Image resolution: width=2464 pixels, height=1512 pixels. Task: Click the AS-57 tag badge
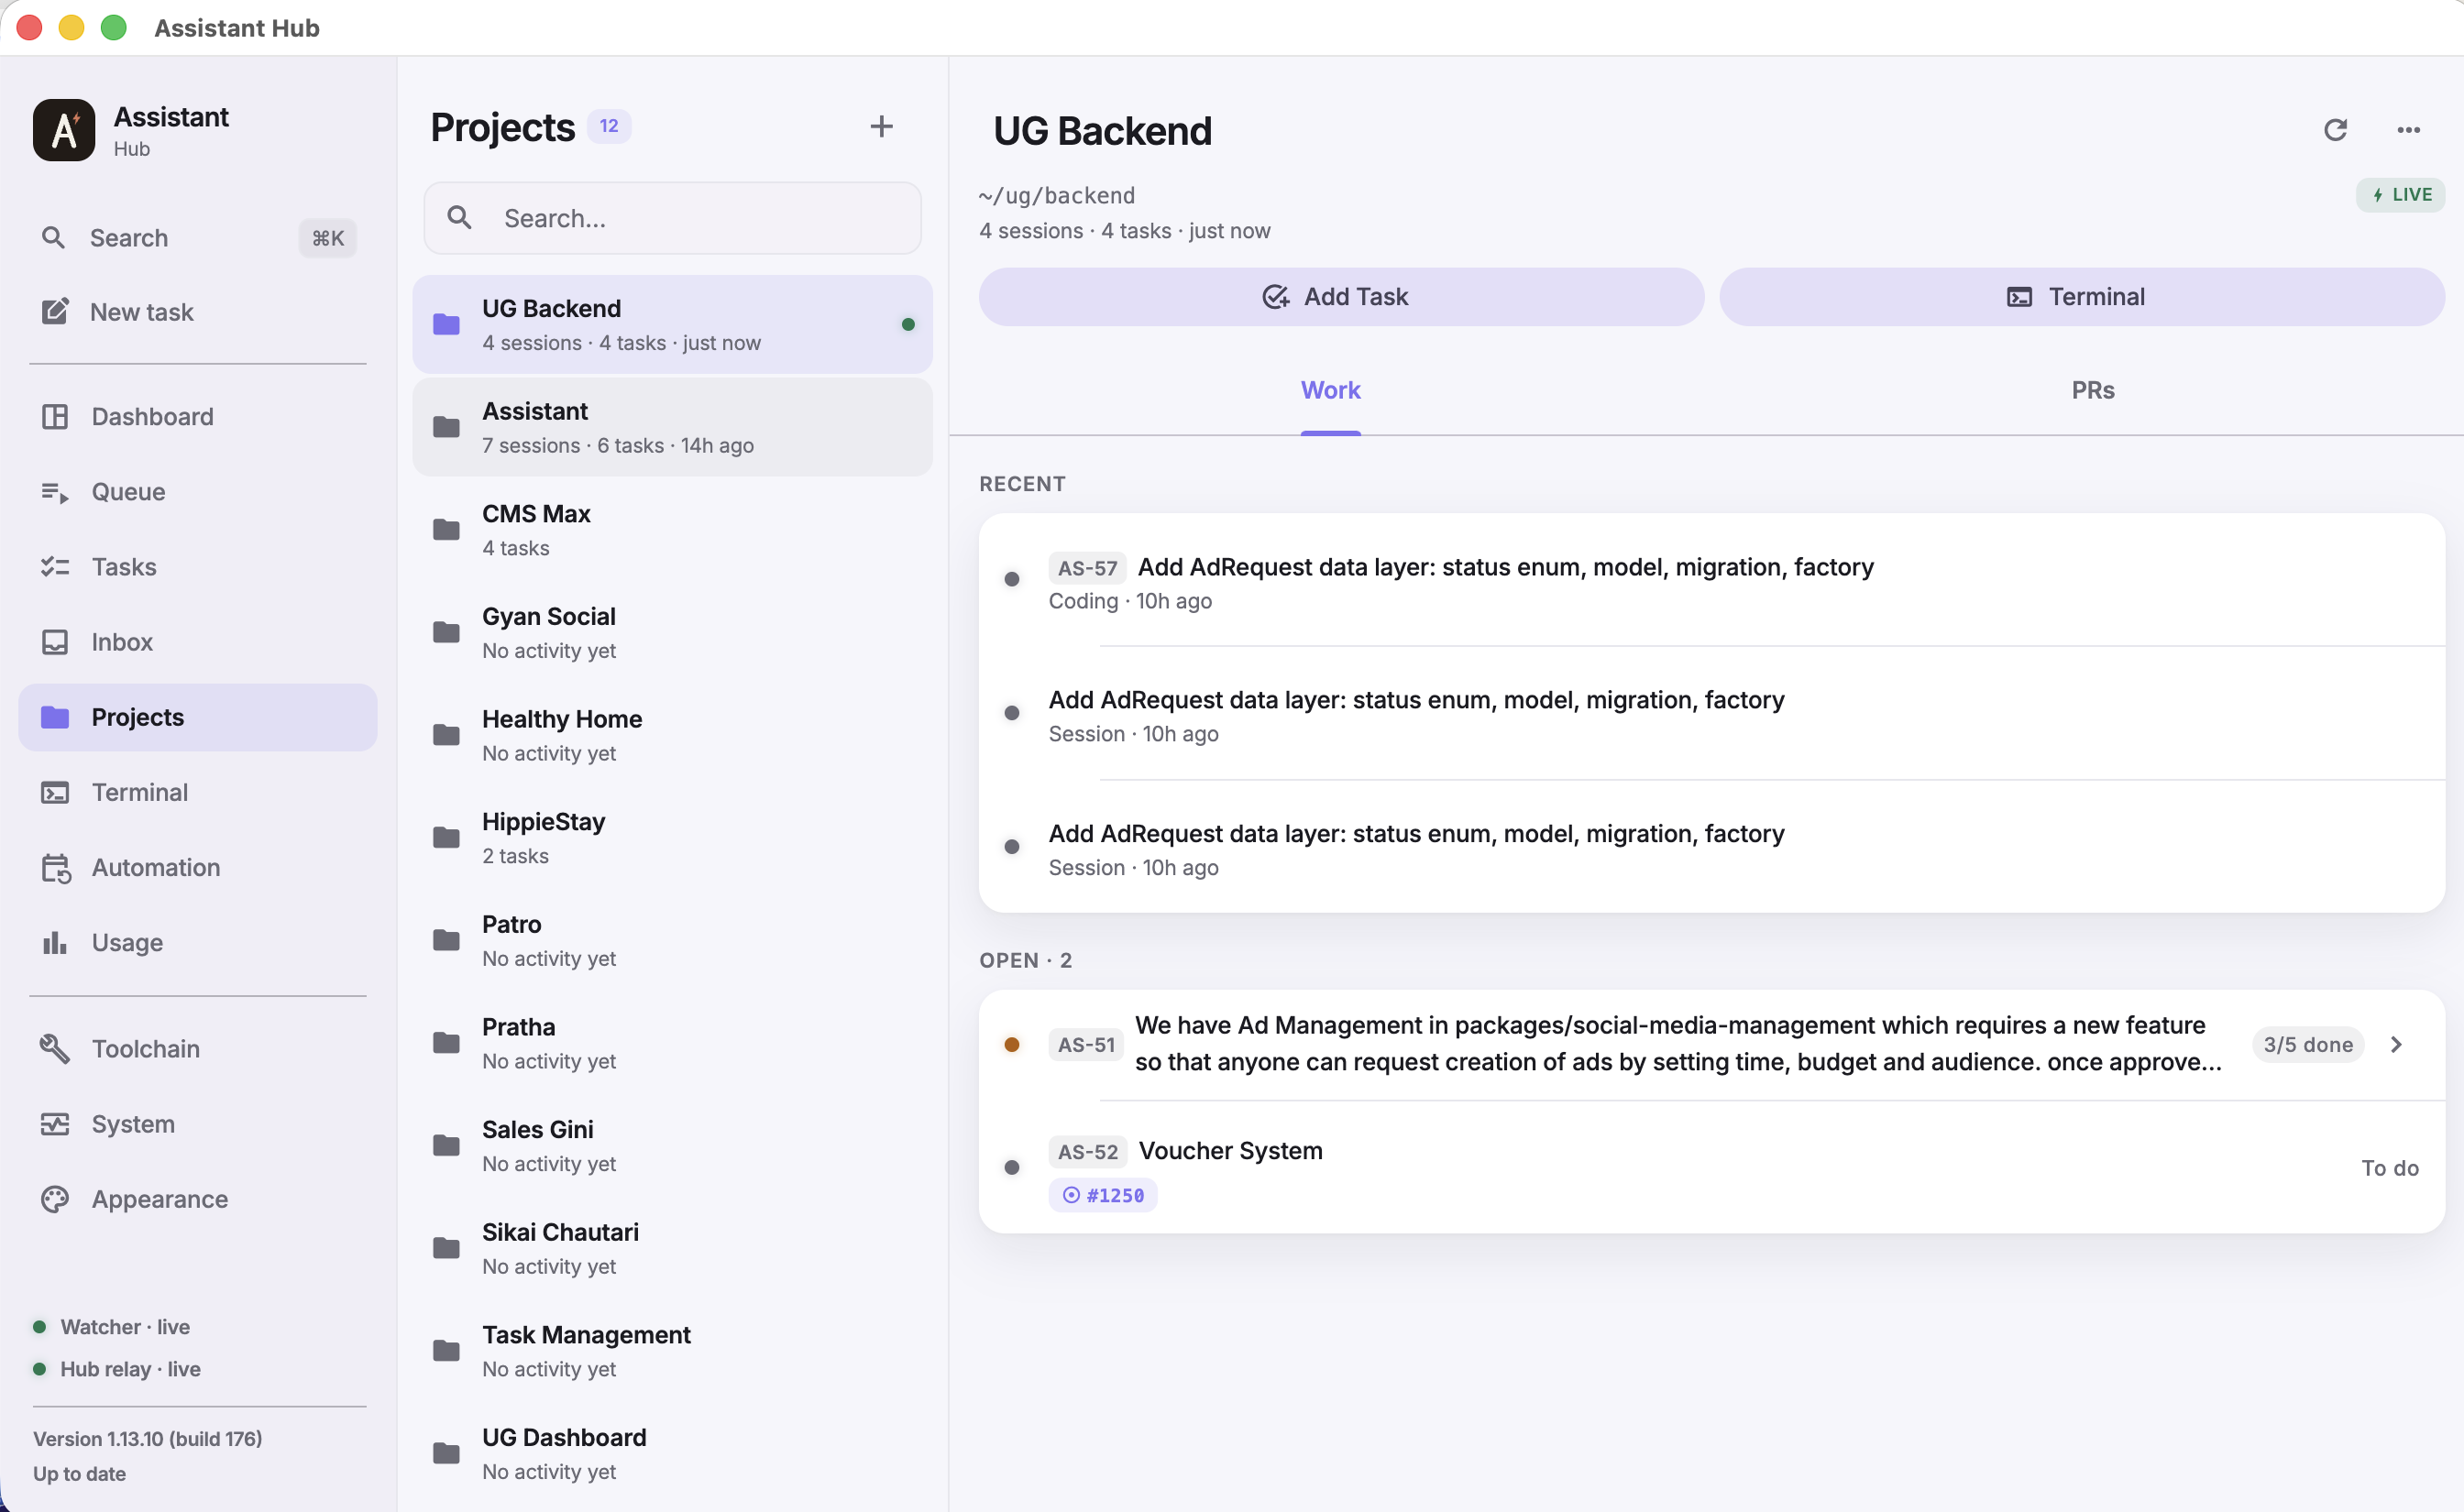click(x=1087, y=568)
